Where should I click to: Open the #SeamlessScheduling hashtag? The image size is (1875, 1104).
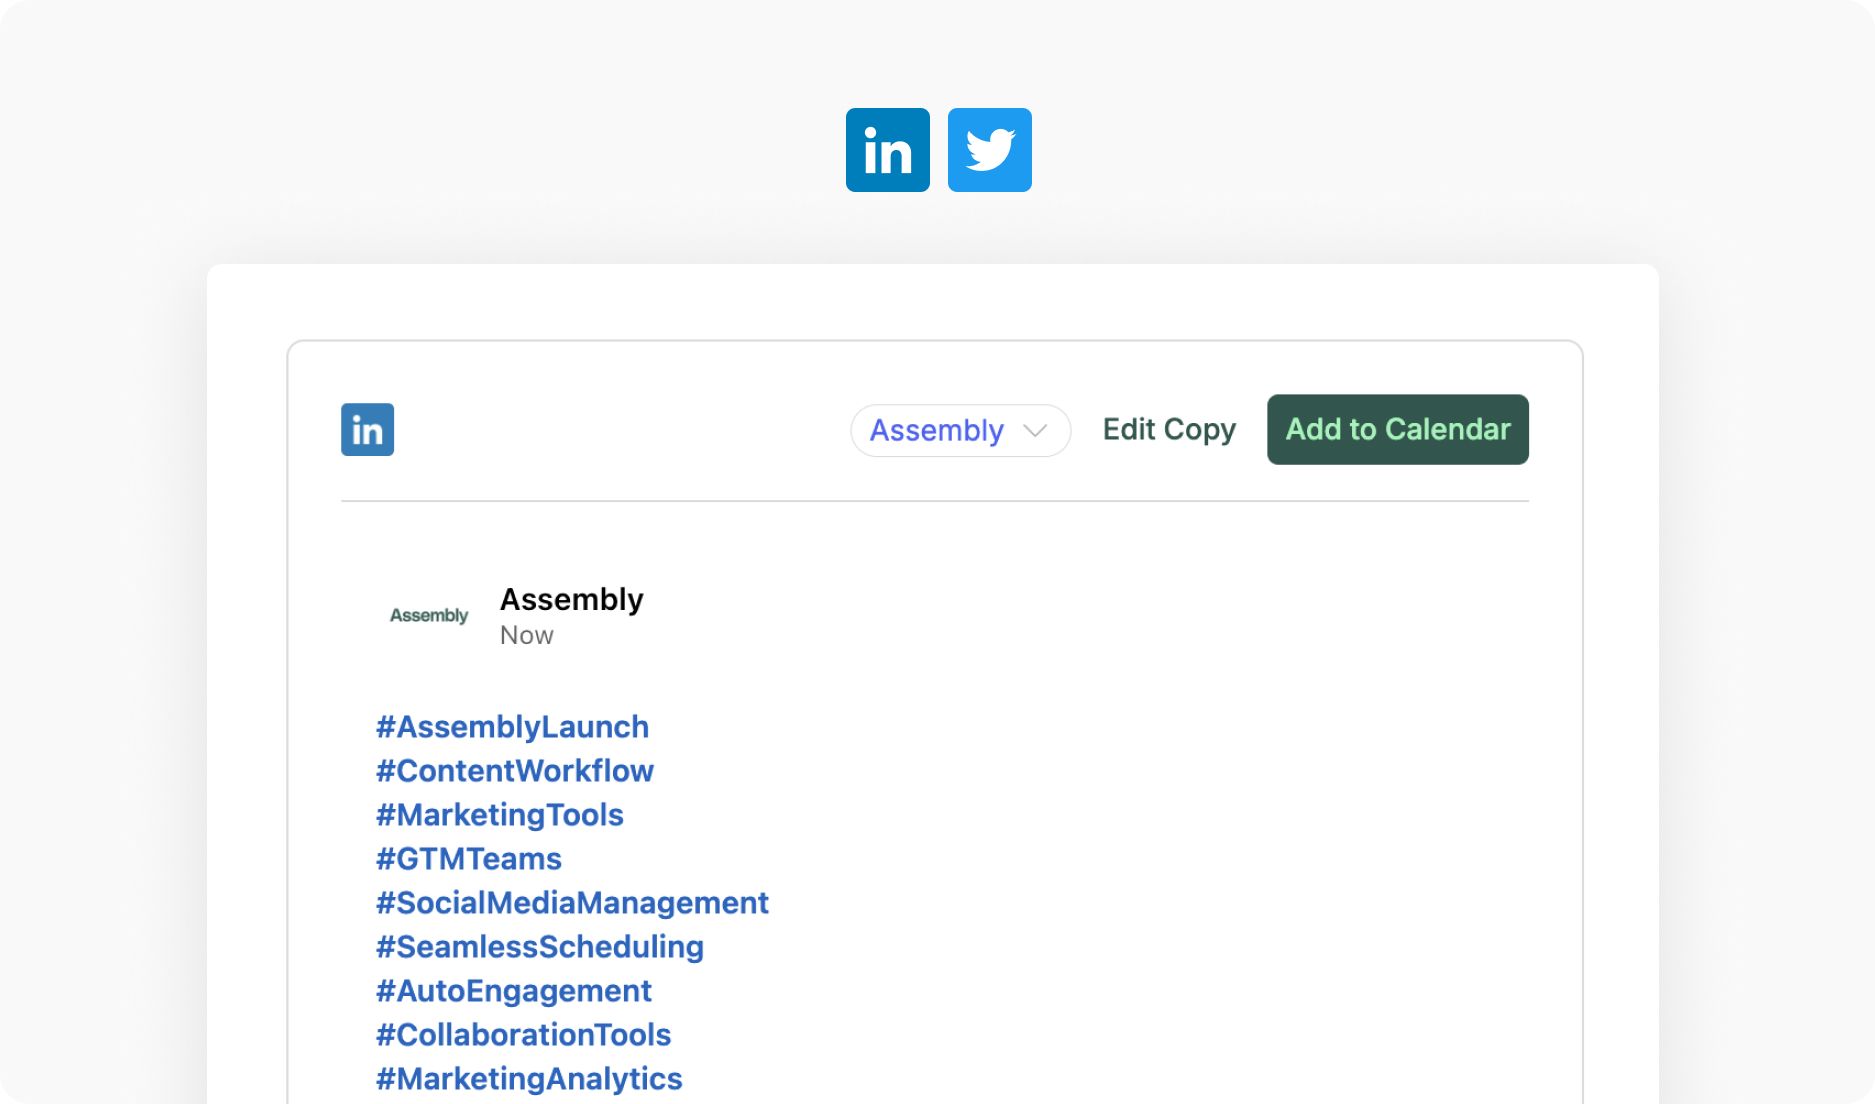(539, 947)
